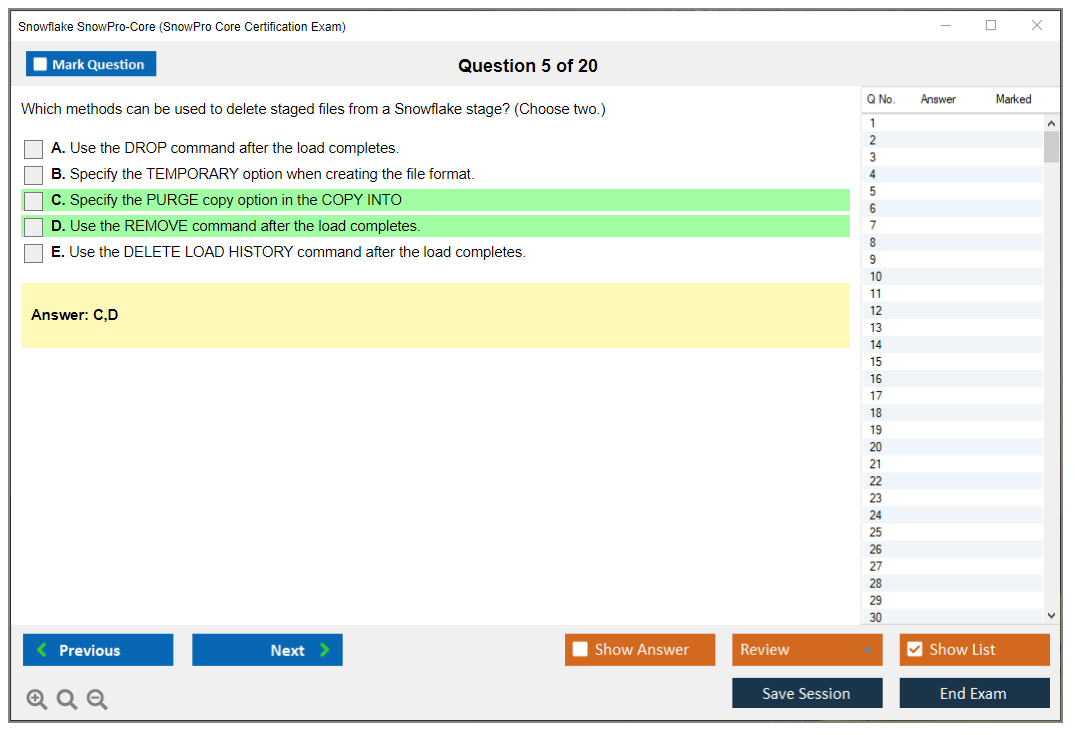Check option A DROP command
Viewport: 1075px width, 735px height.
[x=33, y=149]
